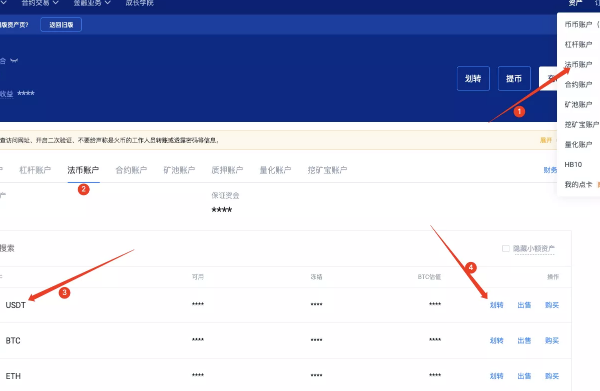The height and width of the screenshot is (391, 600).
Task: Expand the notice via the 展开 link
Action: pos(546,140)
